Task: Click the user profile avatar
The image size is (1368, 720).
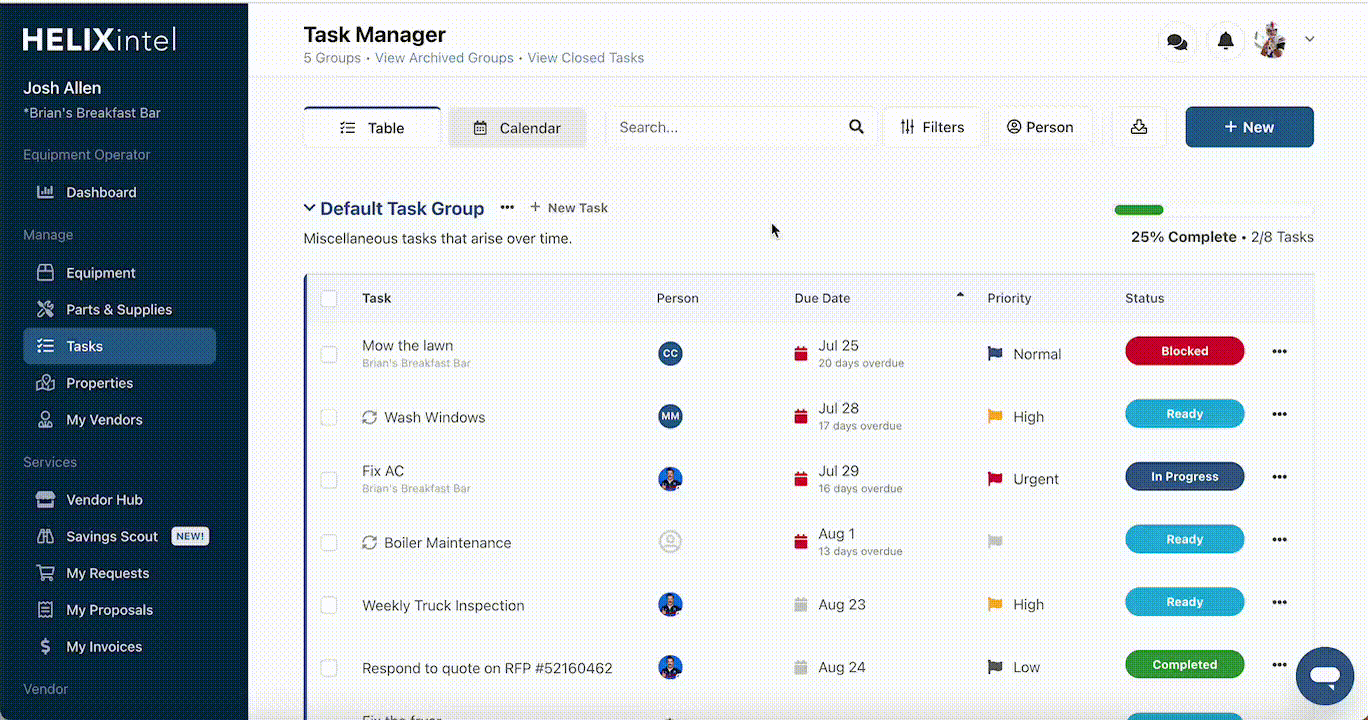Action: (1270, 40)
